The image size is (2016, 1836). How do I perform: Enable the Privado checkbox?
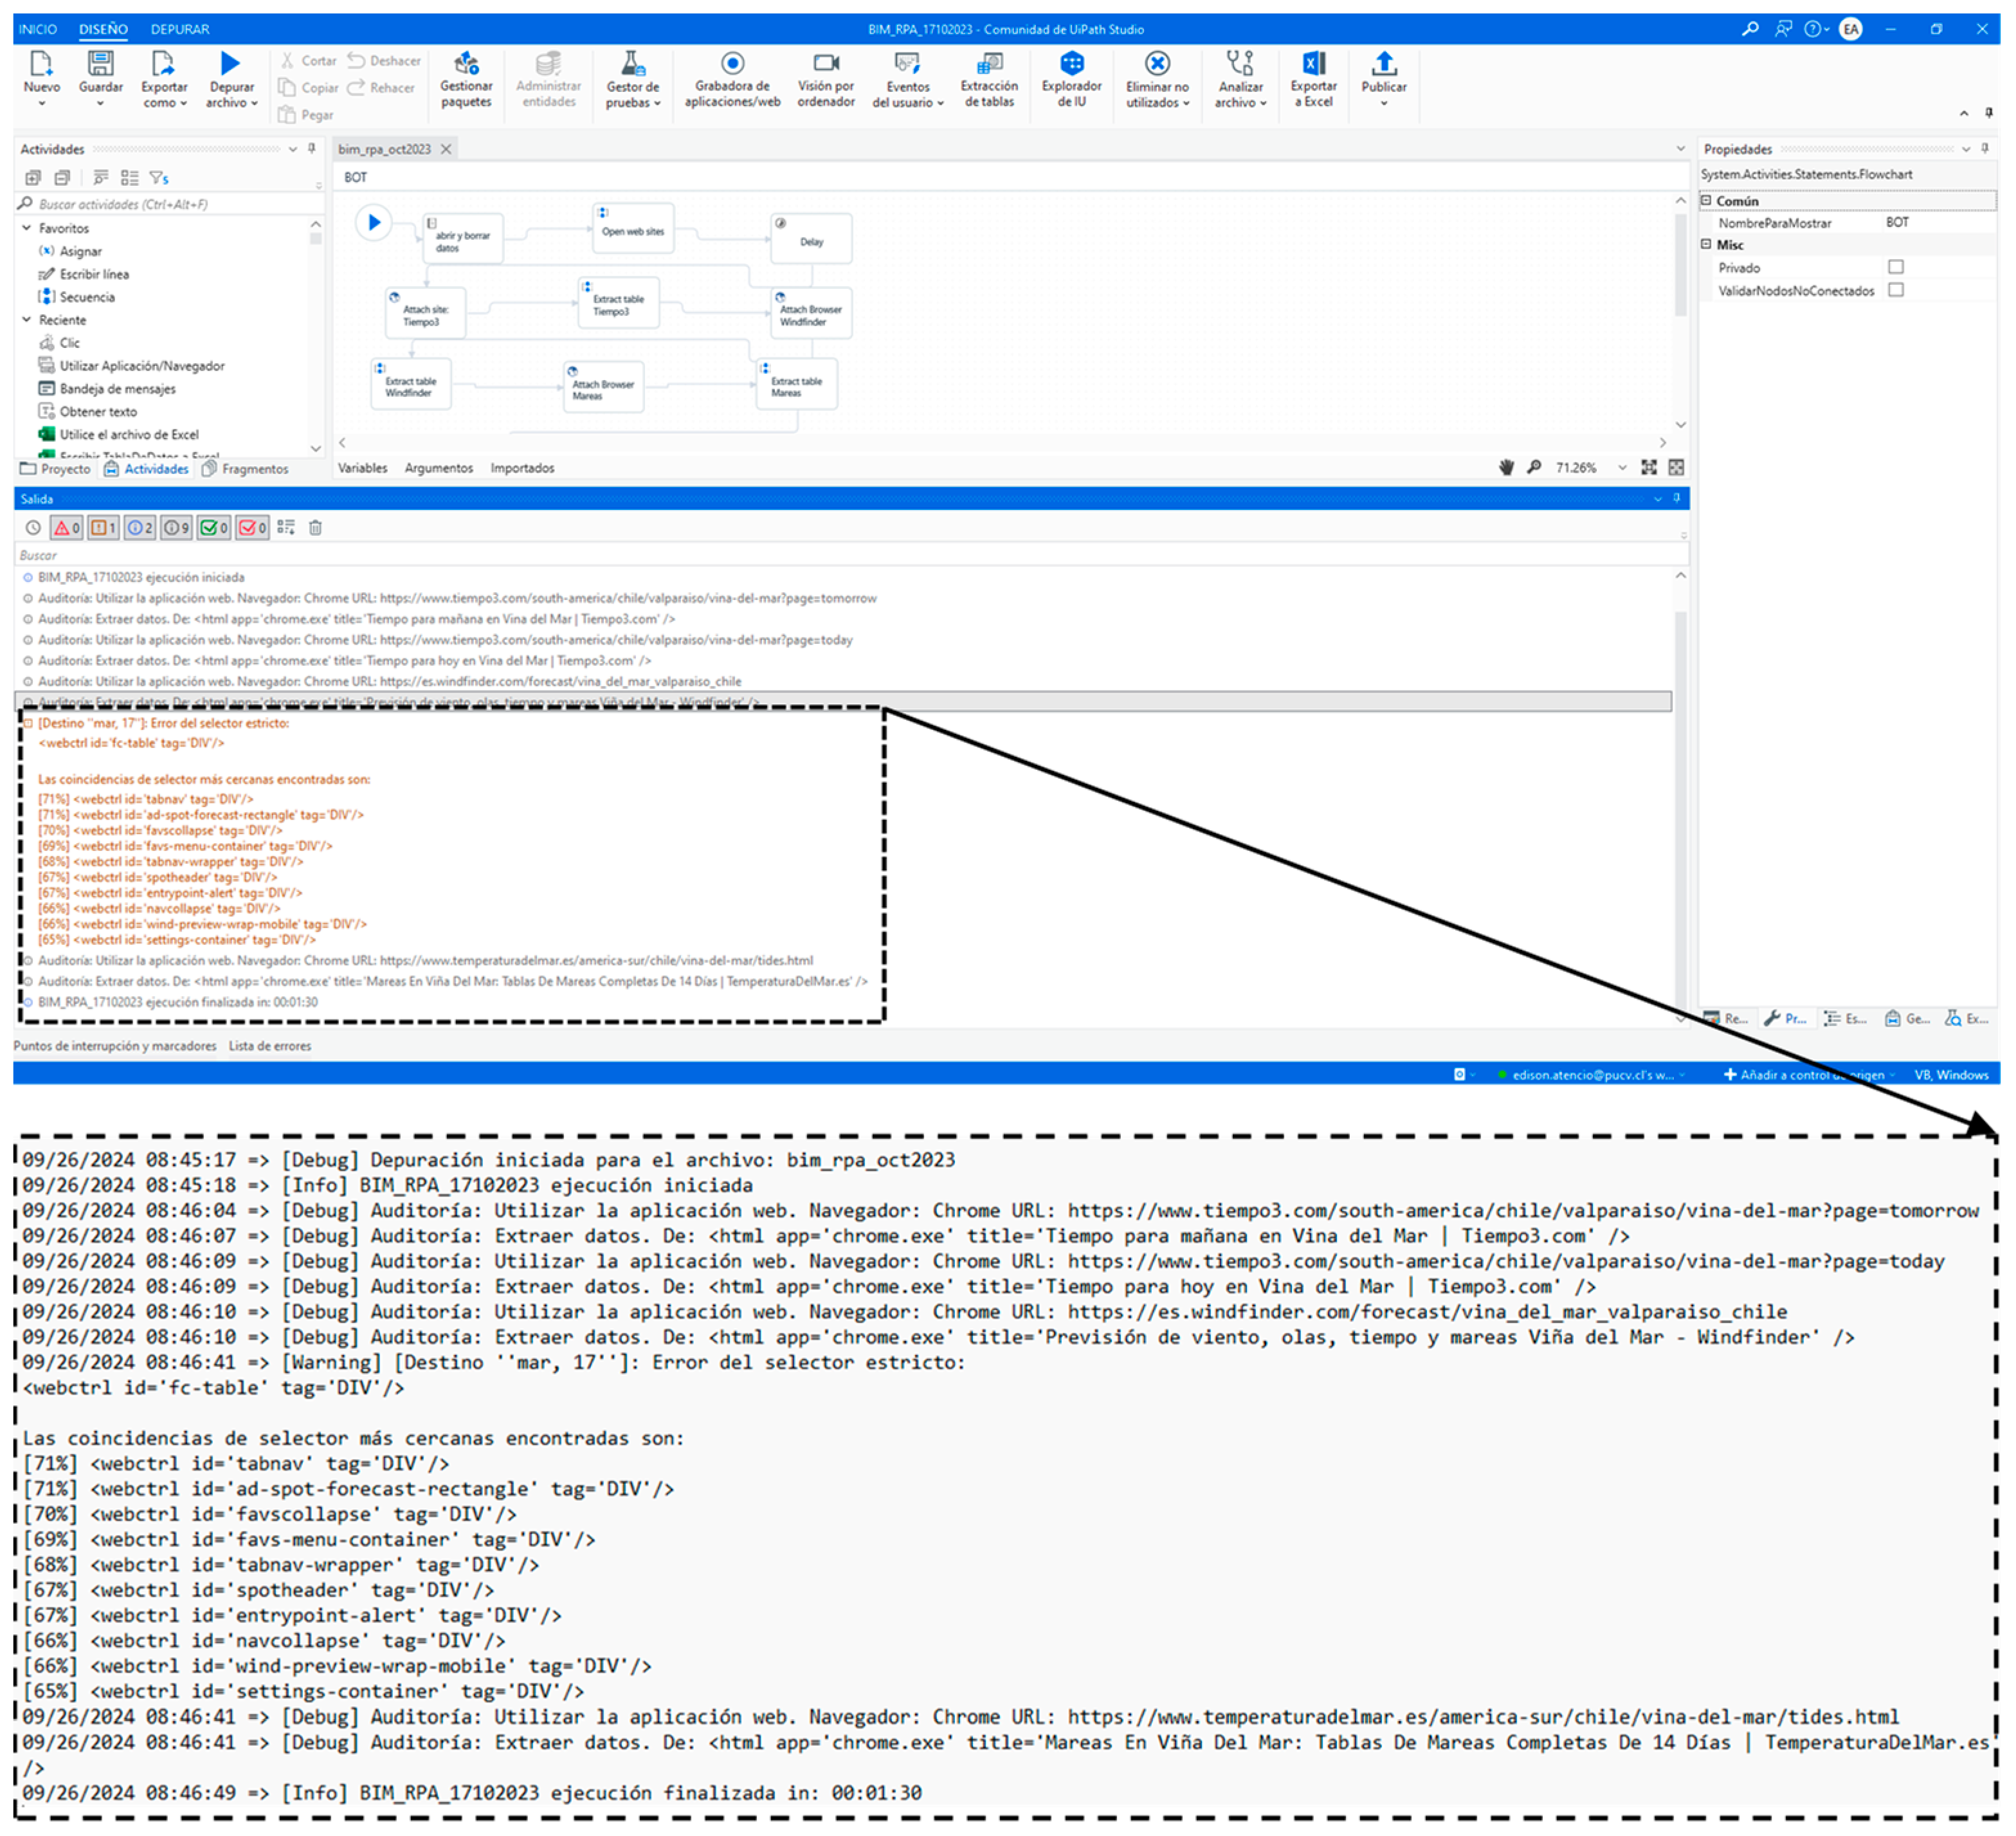click(x=1895, y=267)
